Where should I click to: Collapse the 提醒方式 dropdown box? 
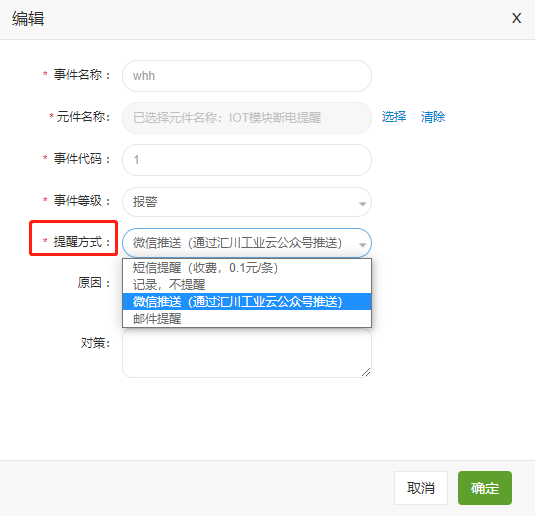click(x=247, y=243)
